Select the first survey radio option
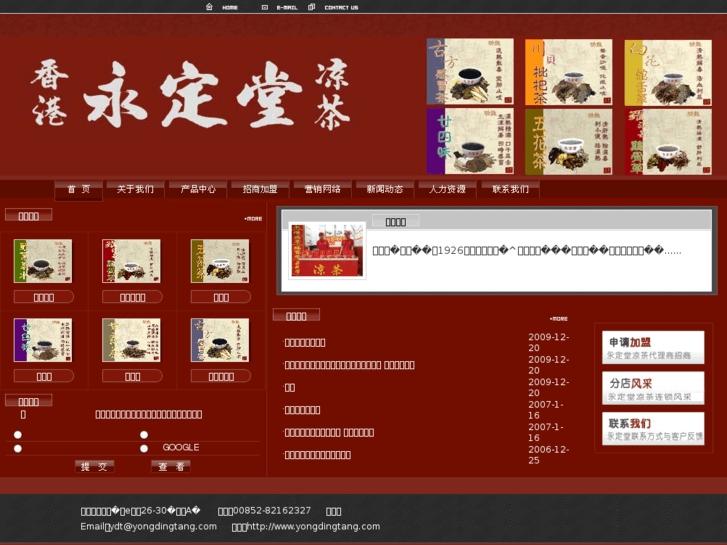 click(18, 435)
